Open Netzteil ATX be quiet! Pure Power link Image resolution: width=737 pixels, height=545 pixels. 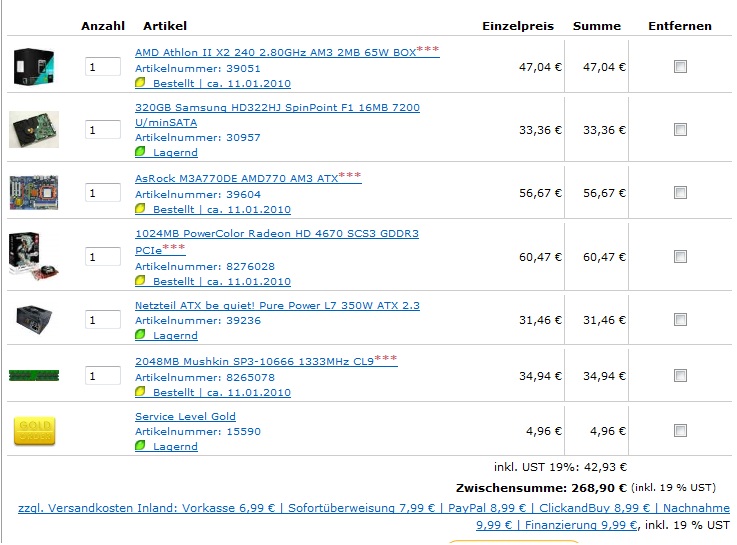[x=277, y=305]
